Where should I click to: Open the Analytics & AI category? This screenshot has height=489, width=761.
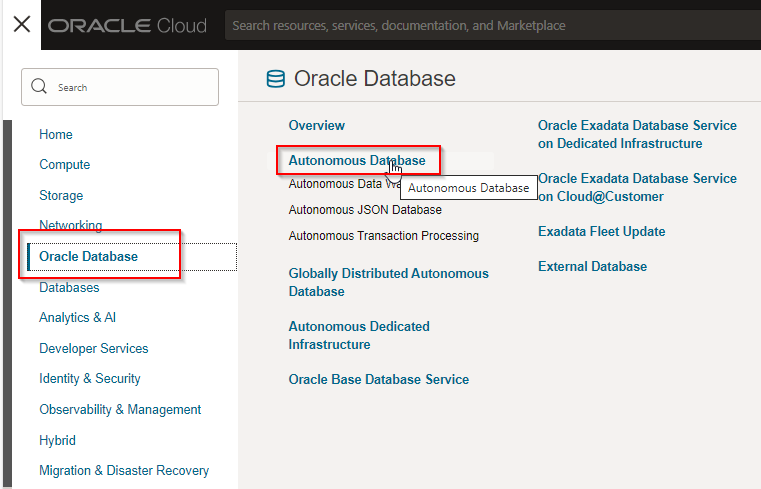tap(78, 317)
